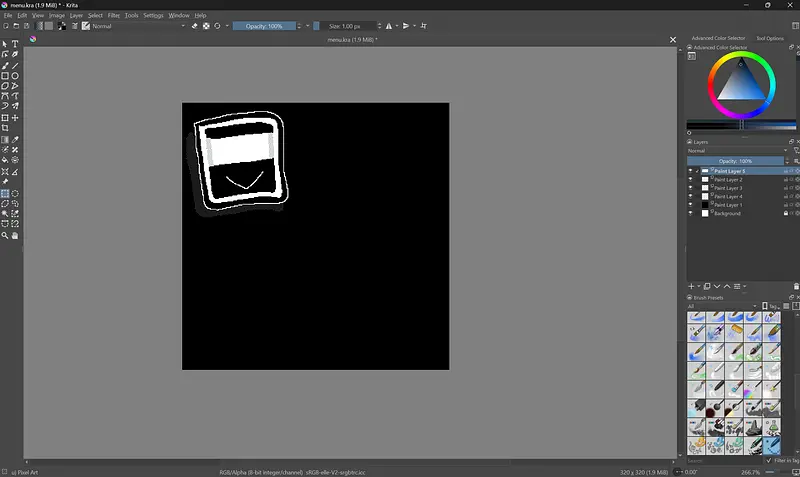Select the Freehand Brush tool
Viewport: 800px width, 477px height.
5,65
